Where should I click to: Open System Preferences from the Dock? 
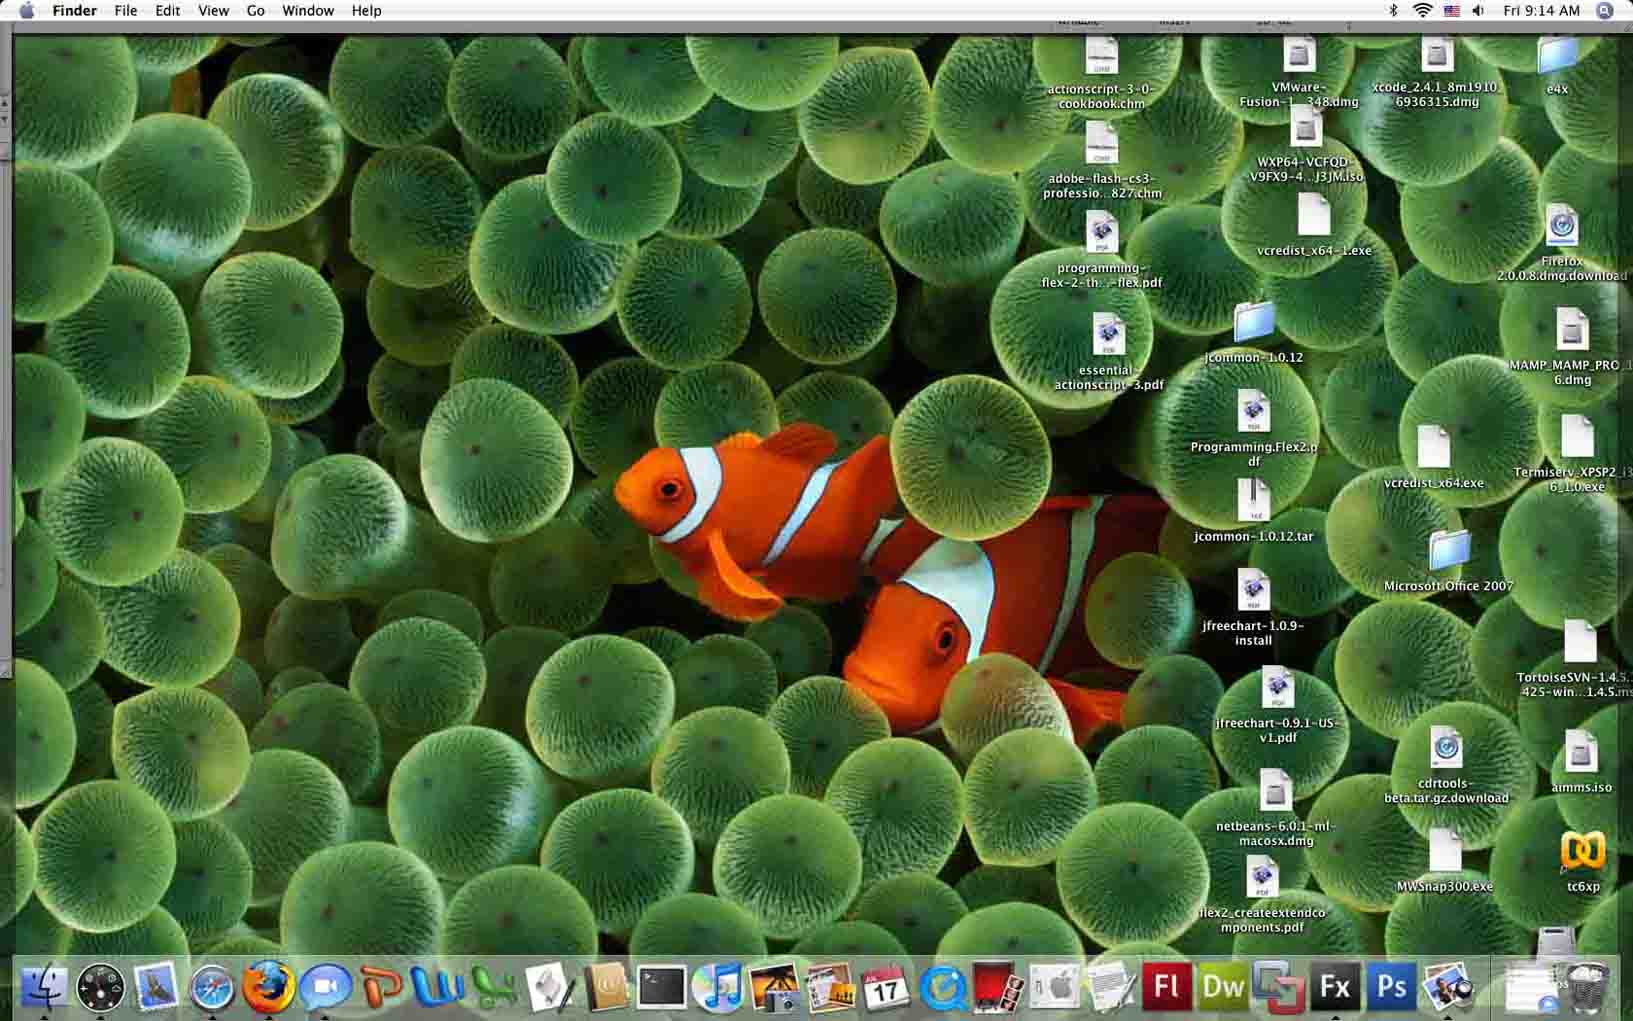pyautogui.click(x=1054, y=988)
